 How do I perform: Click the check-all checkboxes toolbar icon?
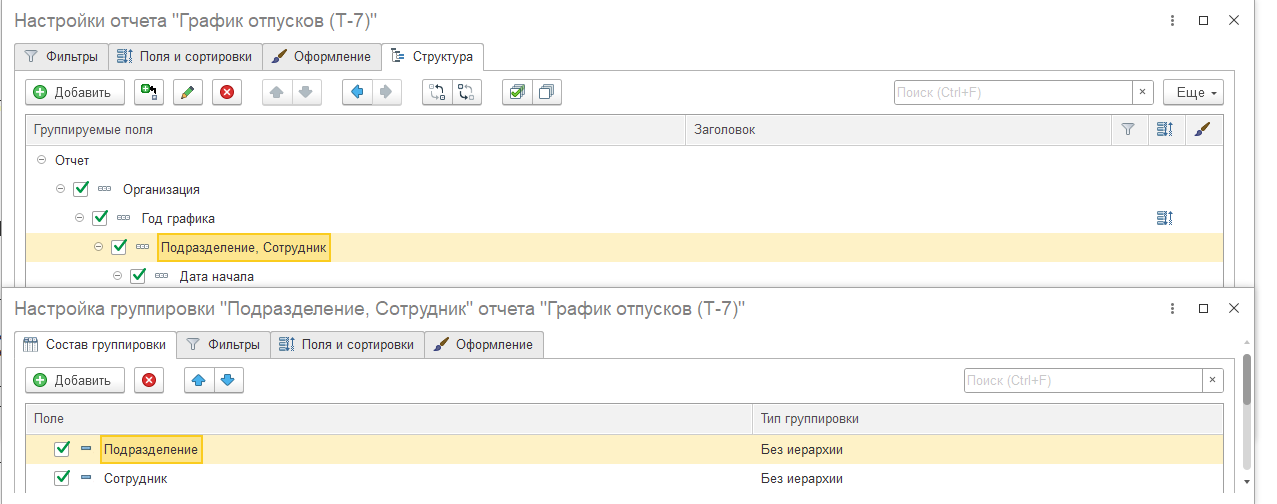coord(516,92)
